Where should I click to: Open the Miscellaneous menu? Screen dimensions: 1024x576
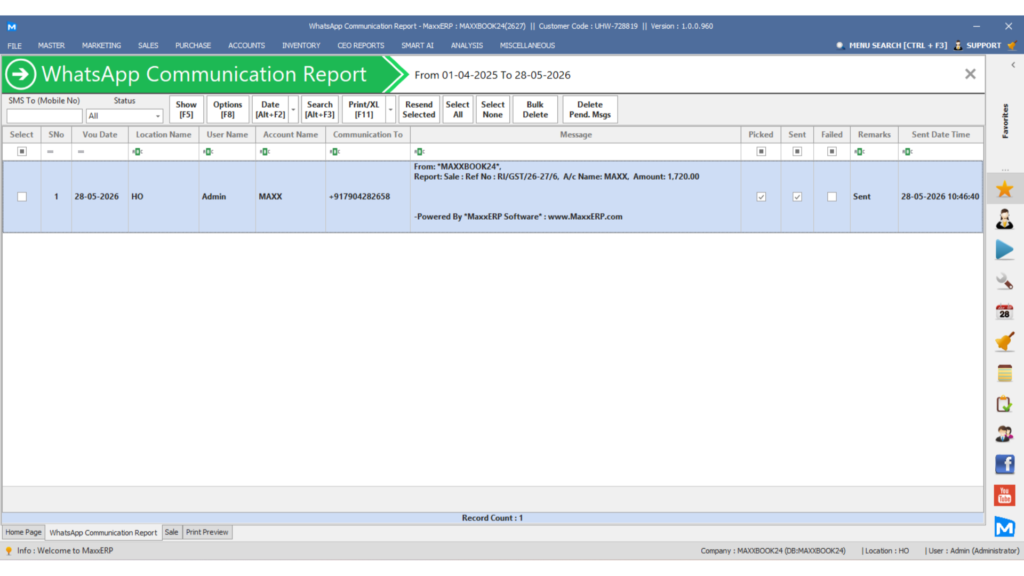pos(527,46)
